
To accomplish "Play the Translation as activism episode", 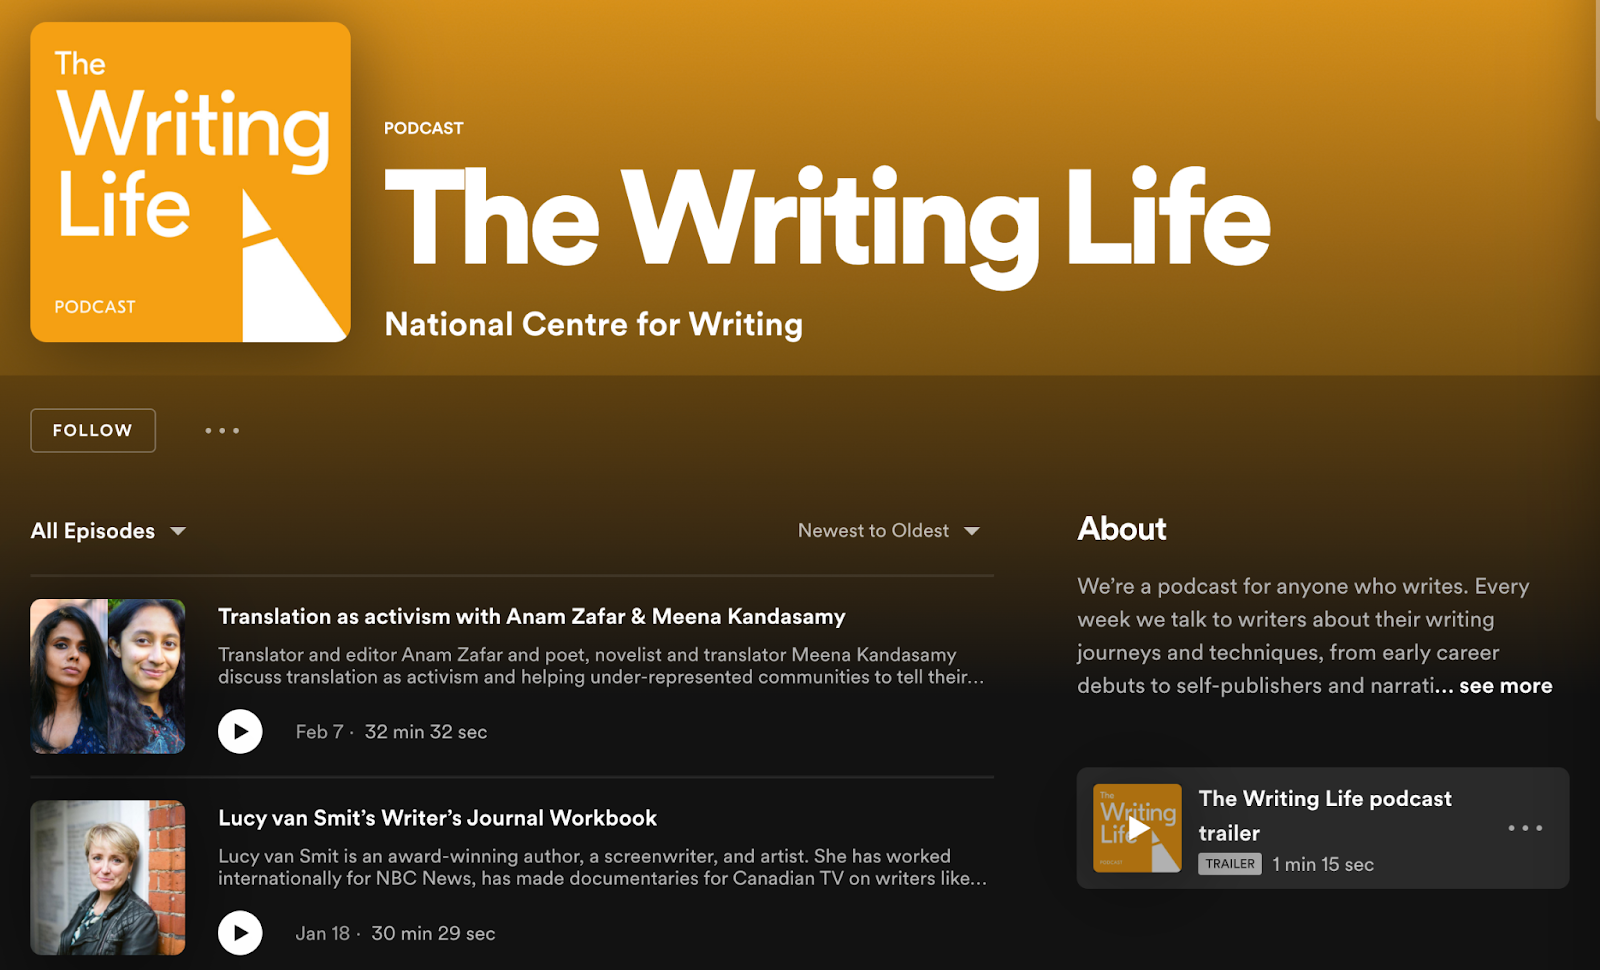I will click(240, 731).
